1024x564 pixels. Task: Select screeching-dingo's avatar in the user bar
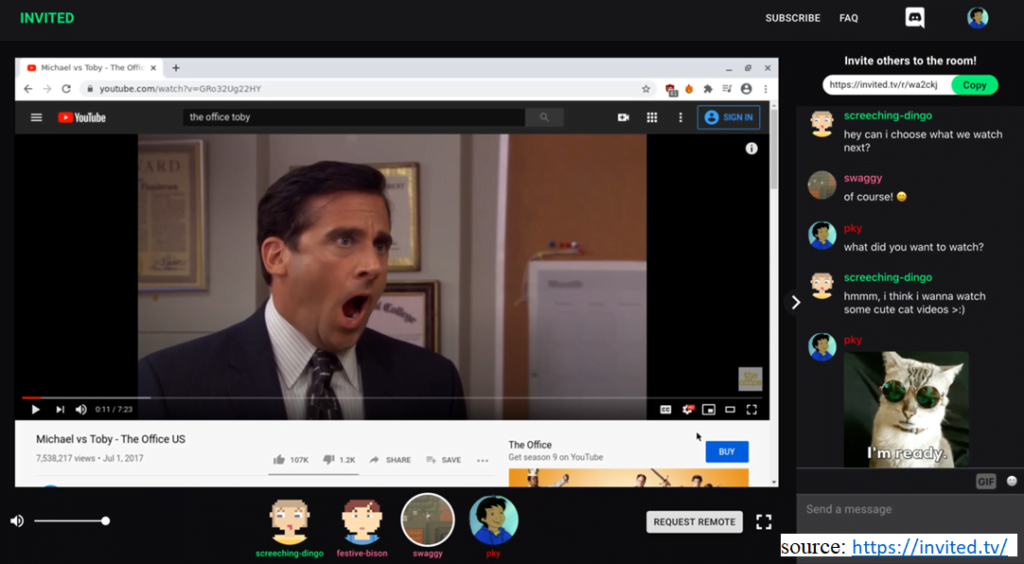[289, 521]
